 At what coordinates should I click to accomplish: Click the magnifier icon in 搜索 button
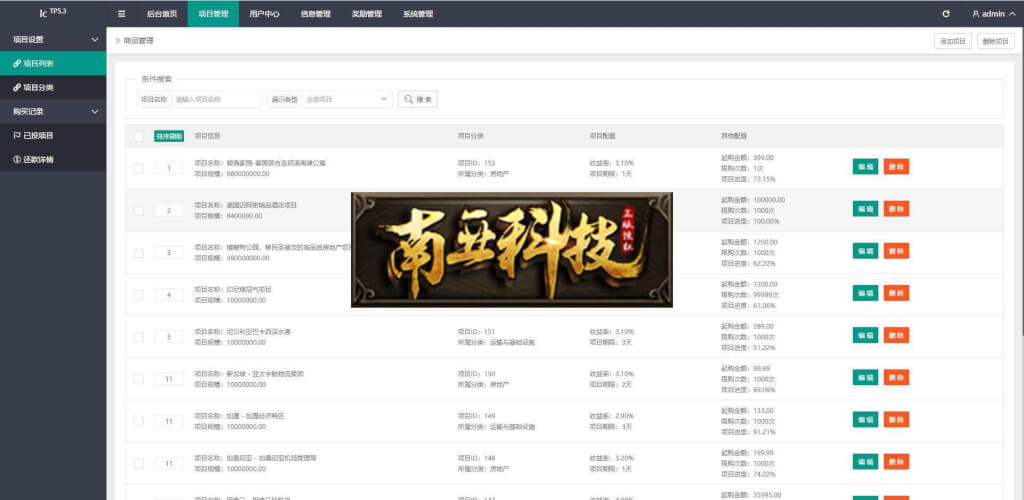[x=409, y=99]
